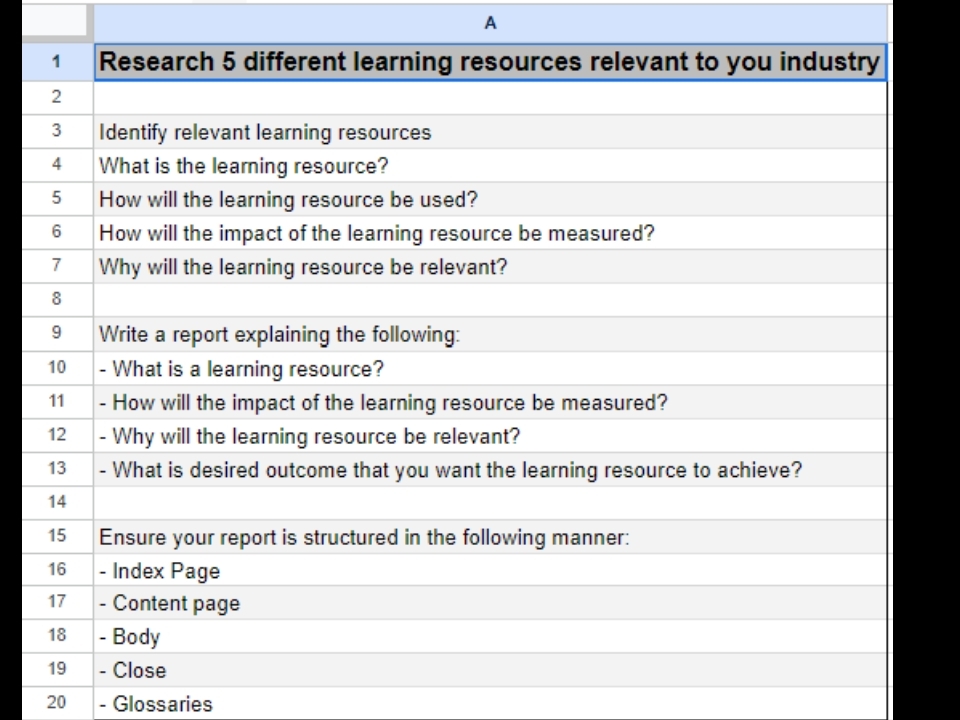This screenshot has height=720, width=960.
Task: Select the row 1 header
Action: click(x=57, y=61)
